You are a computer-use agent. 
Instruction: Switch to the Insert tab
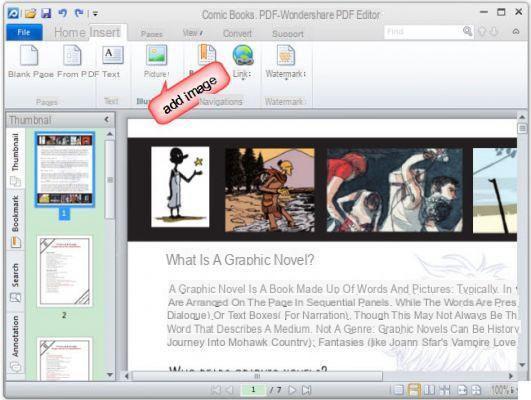pyautogui.click(x=105, y=33)
